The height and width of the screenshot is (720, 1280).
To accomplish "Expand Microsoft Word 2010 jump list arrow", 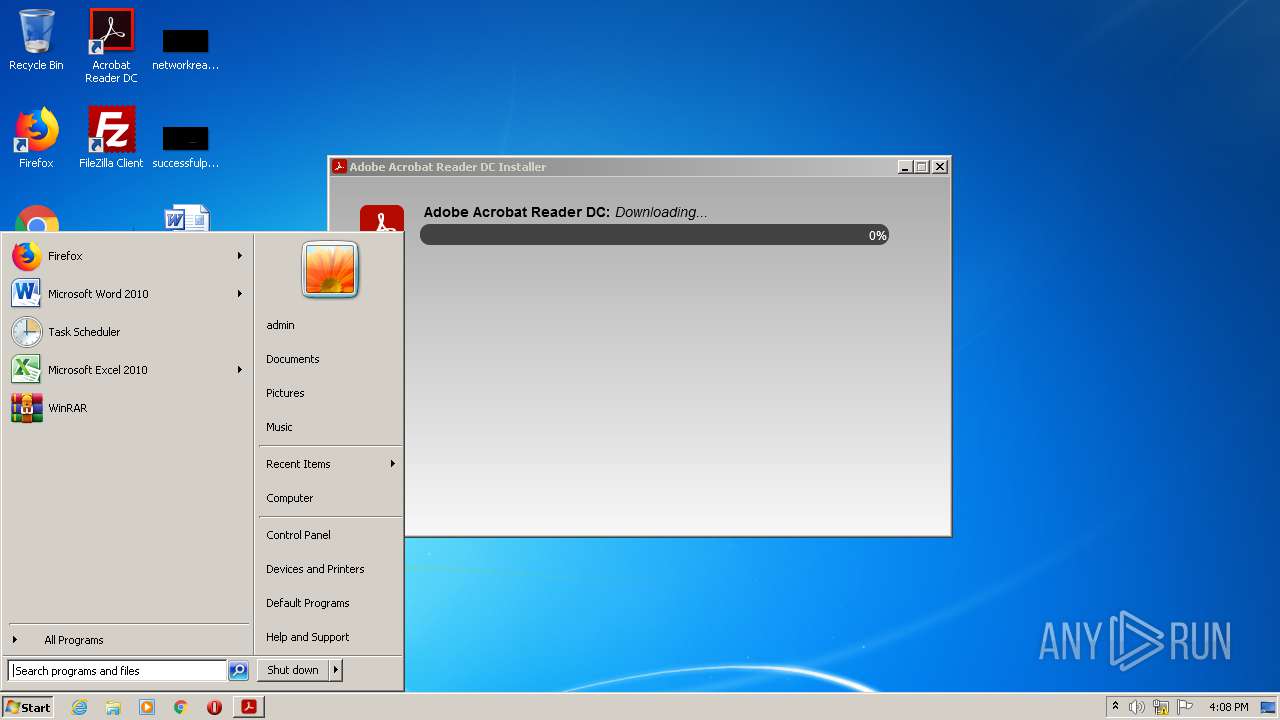I will tap(240, 294).
